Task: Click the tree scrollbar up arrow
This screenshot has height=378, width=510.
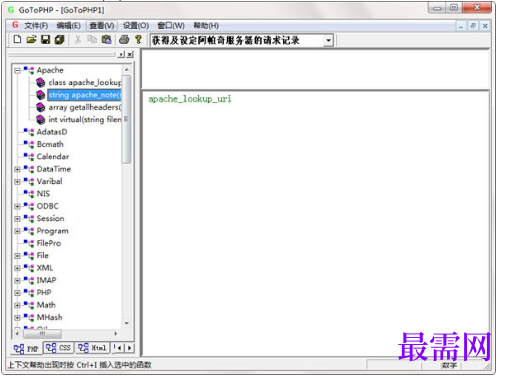Action: (x=126, y=70)
